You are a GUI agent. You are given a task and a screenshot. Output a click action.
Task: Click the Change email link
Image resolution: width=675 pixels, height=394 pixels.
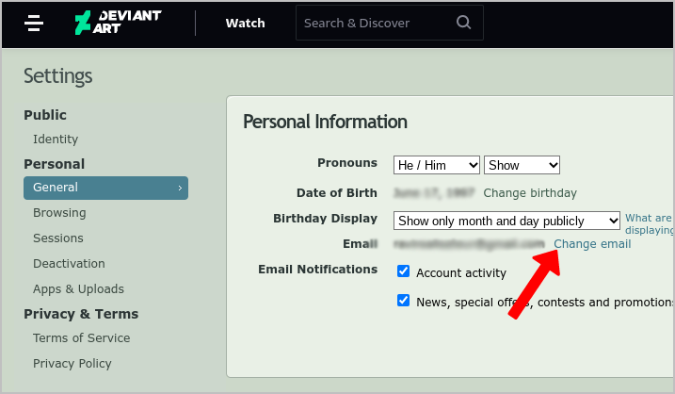[x=592, y=244]
